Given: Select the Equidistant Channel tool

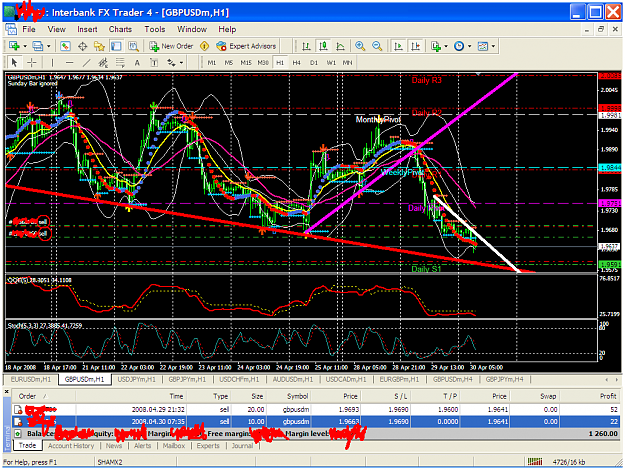Looking at the screenshot, I should [x=103, y=63].
